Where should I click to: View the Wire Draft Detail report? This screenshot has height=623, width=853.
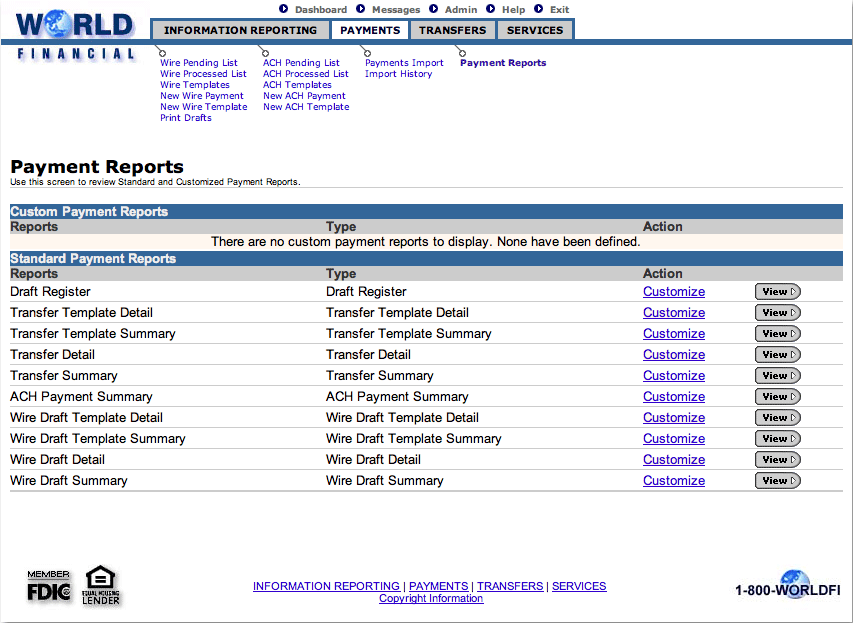[x=777, y=460]
